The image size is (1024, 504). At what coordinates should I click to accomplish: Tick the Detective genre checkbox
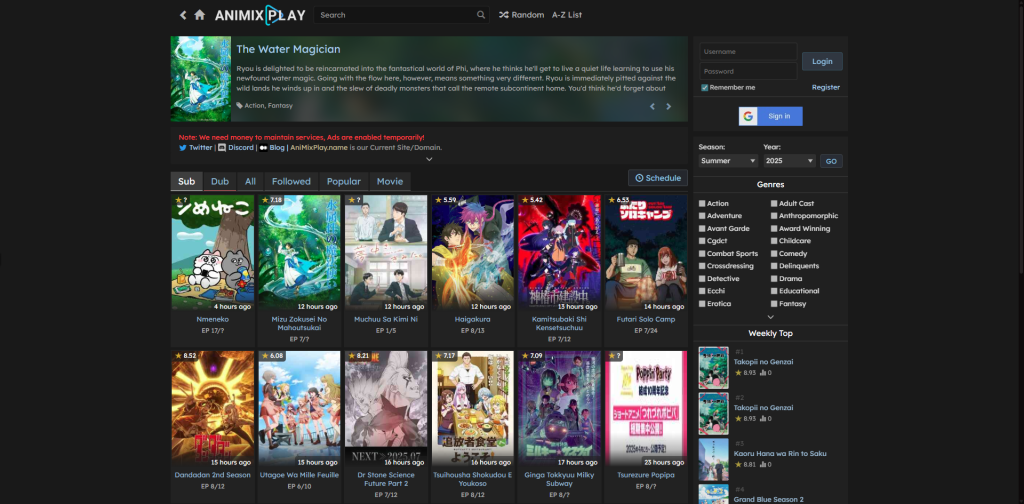pos(702,279)
